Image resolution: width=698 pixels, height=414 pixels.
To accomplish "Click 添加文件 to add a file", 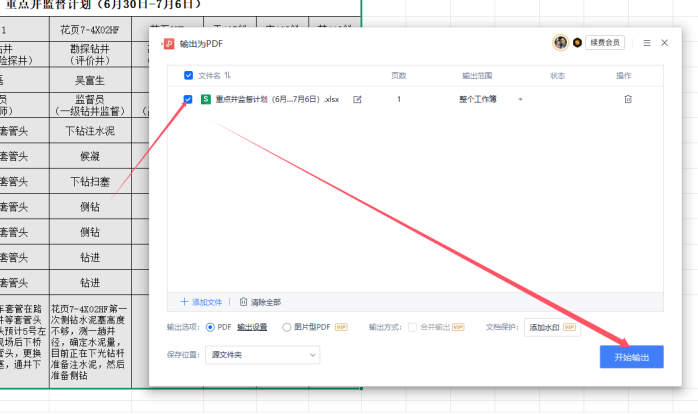I will (202, 301).
